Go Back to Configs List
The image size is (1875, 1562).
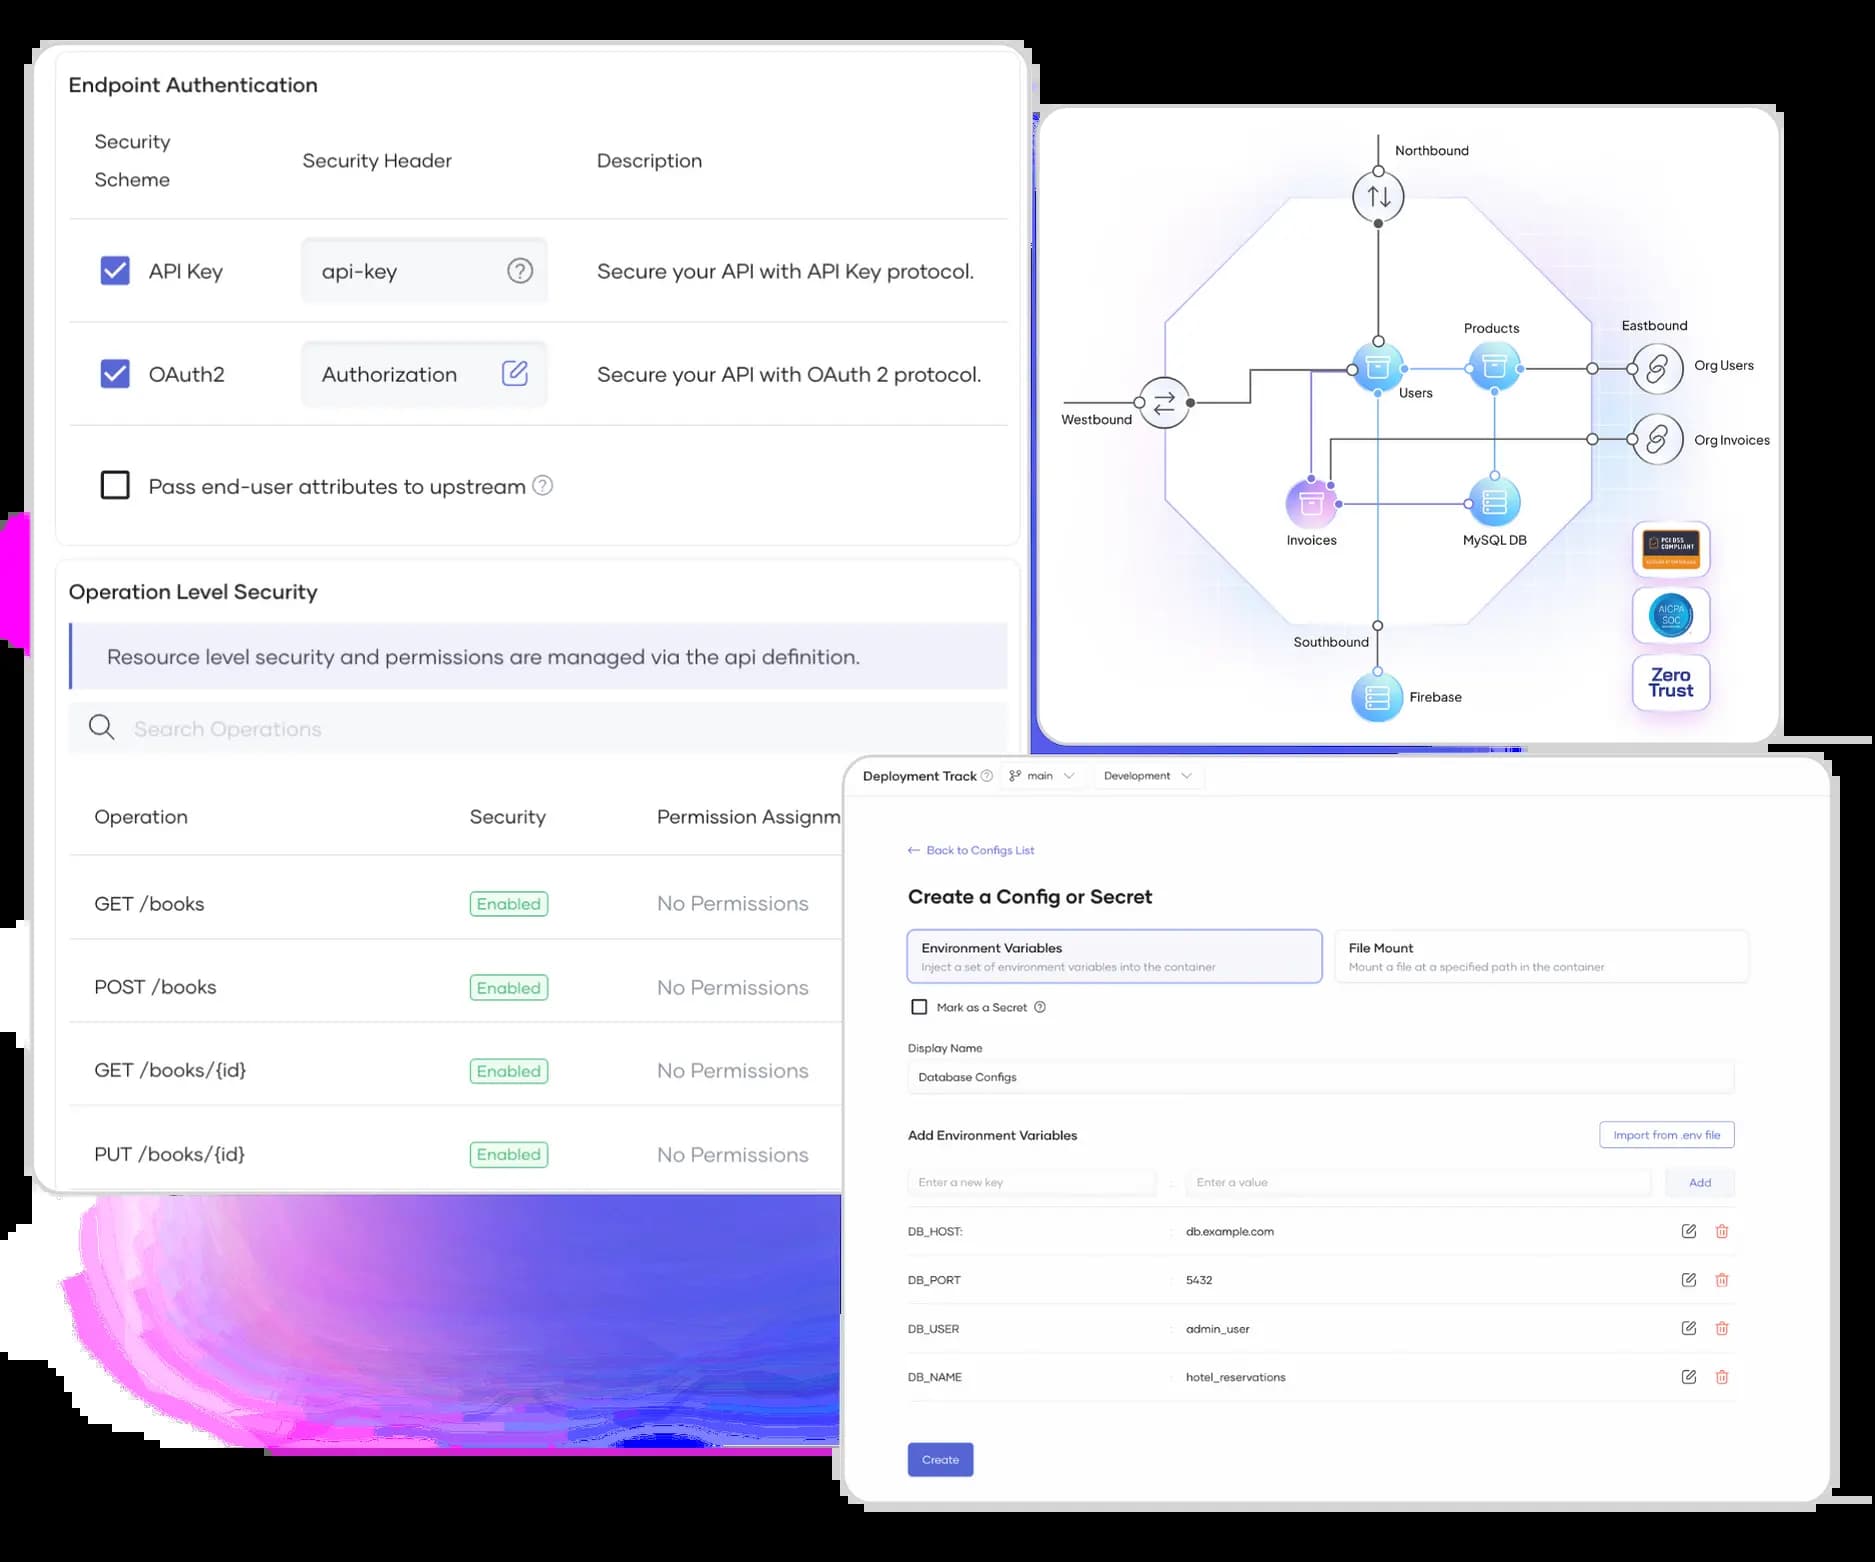coord(970,850)
